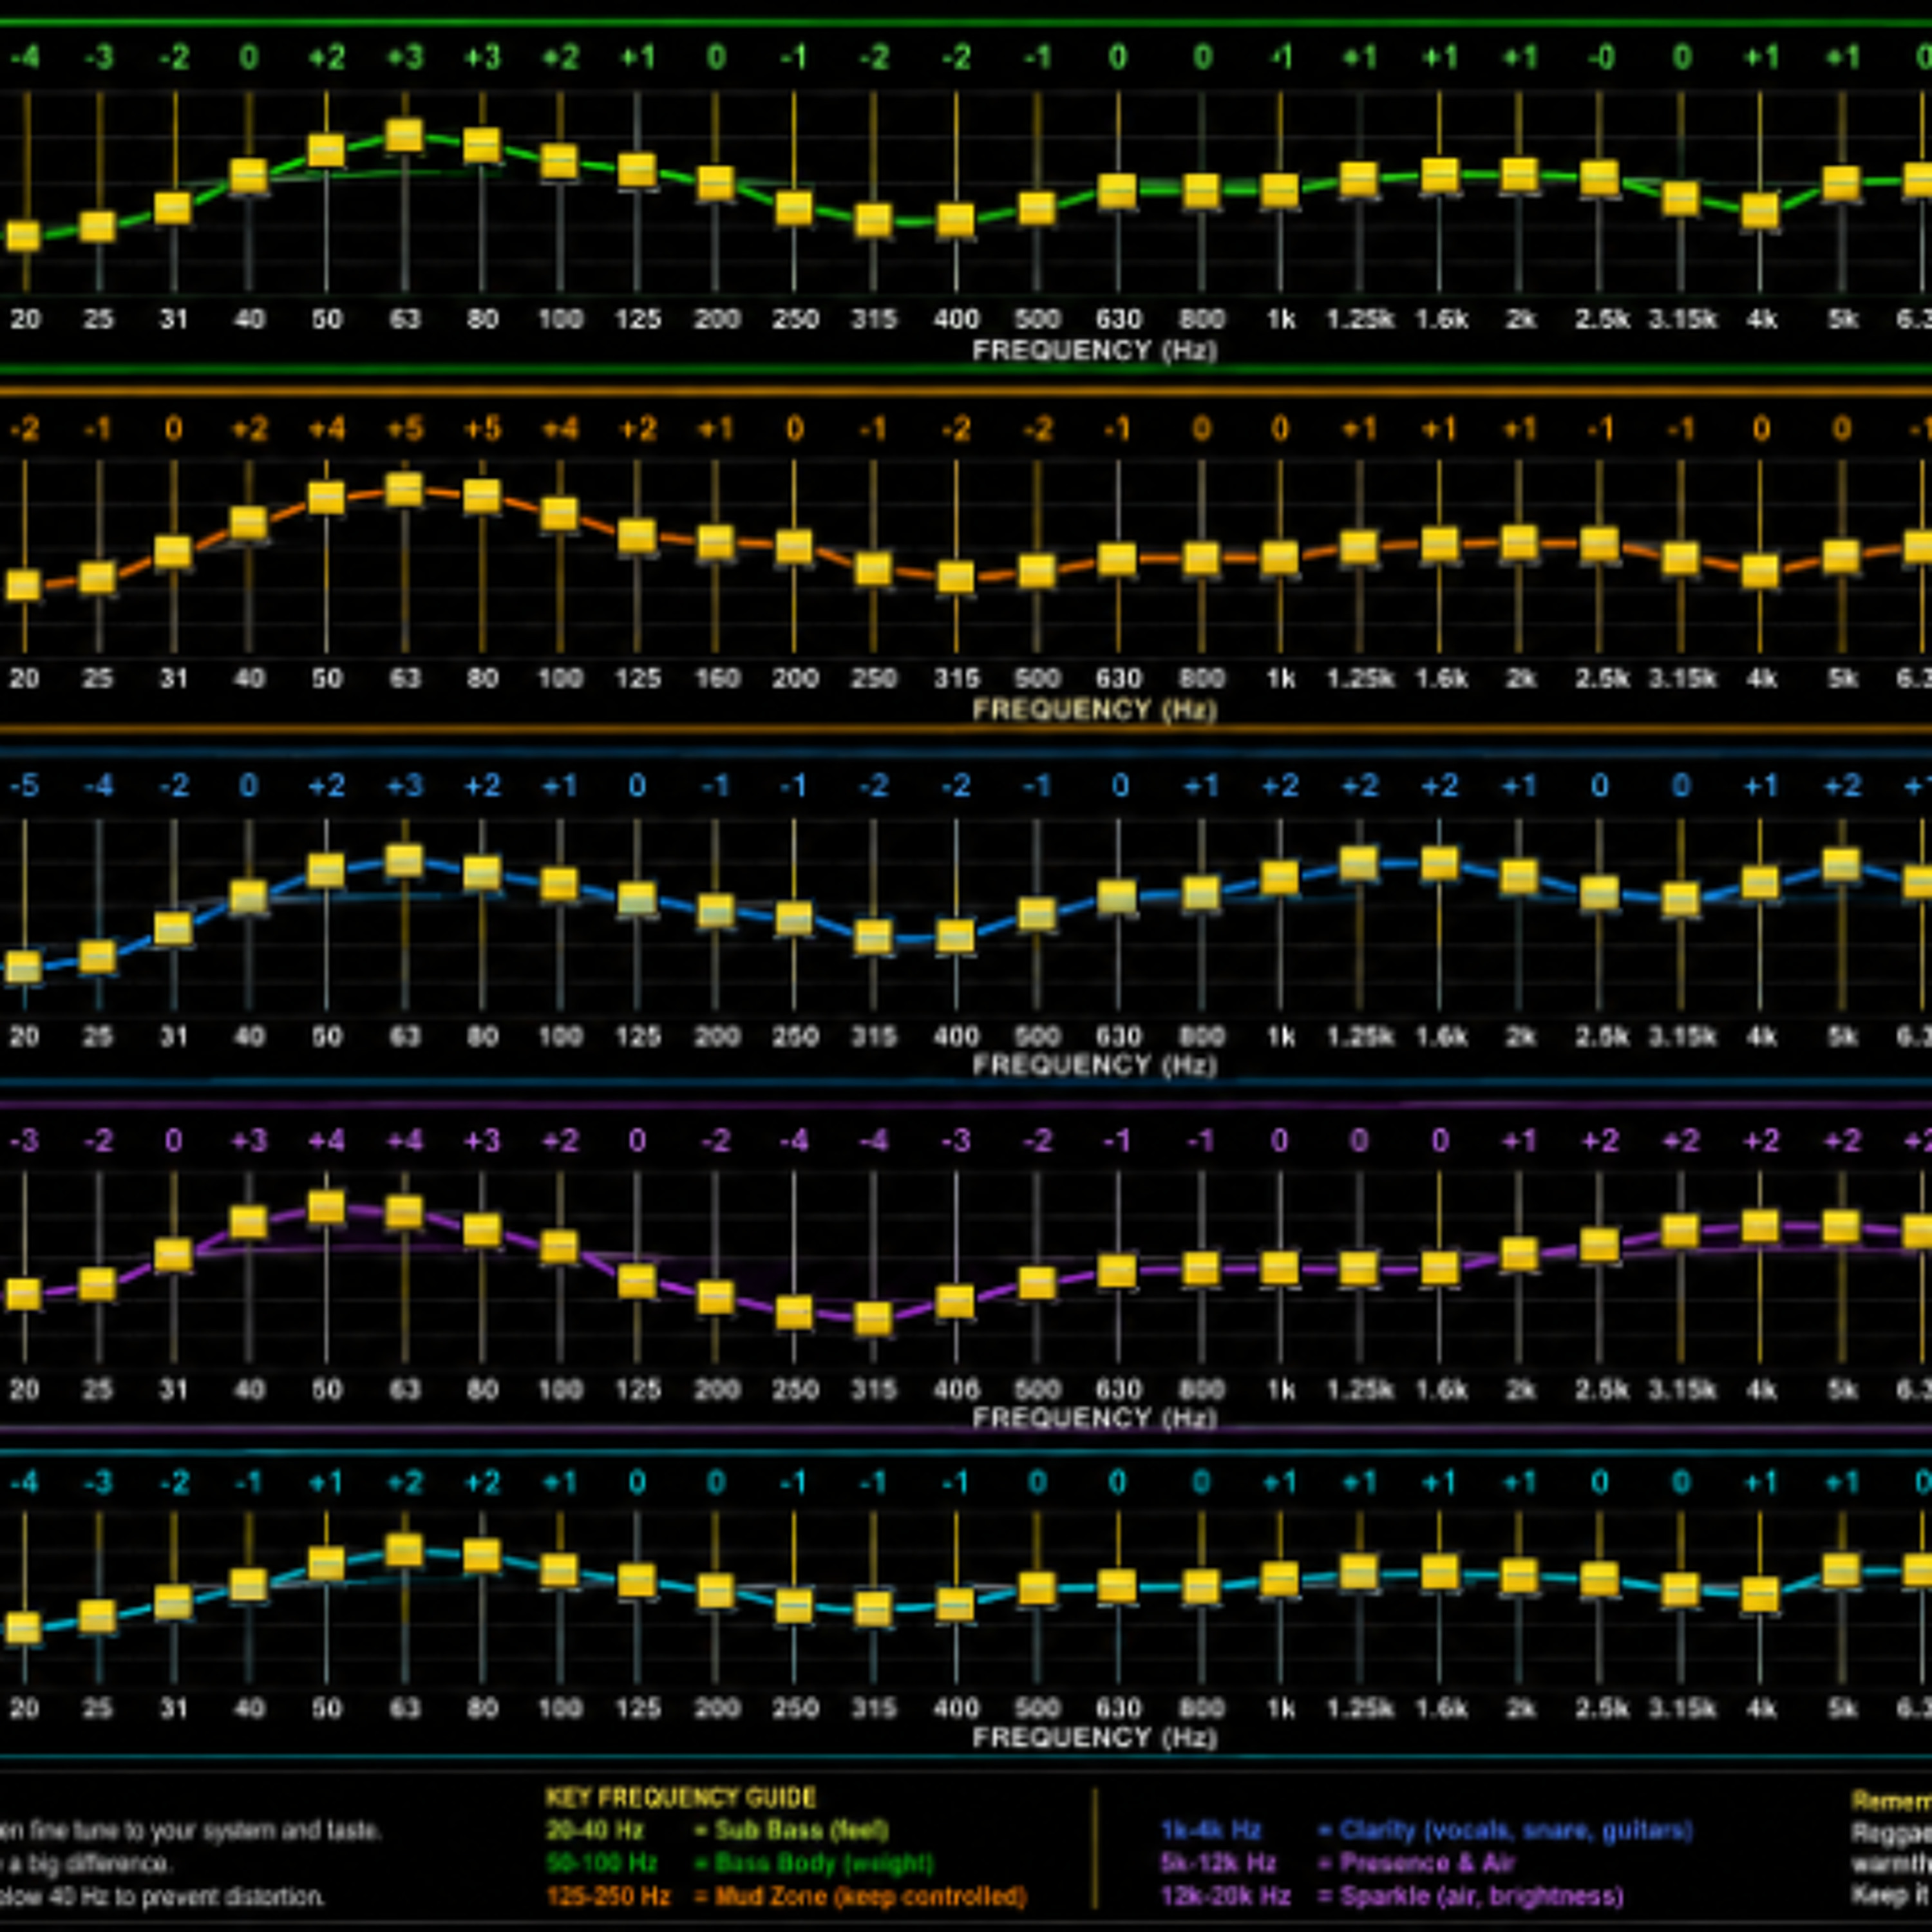Image resolution: width=1932 pixels, height=1932 pixels.
Task: Click the 50 Hz slider knob in purple EQ
Action: click(x=326, y=1207)
